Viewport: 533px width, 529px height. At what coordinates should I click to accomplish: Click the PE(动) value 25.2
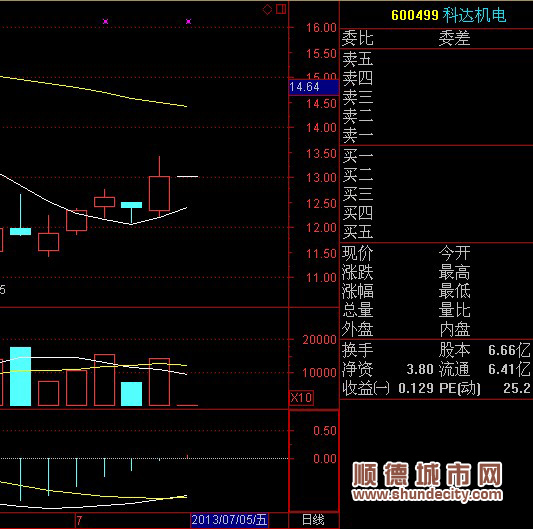[x=517, y=388]
